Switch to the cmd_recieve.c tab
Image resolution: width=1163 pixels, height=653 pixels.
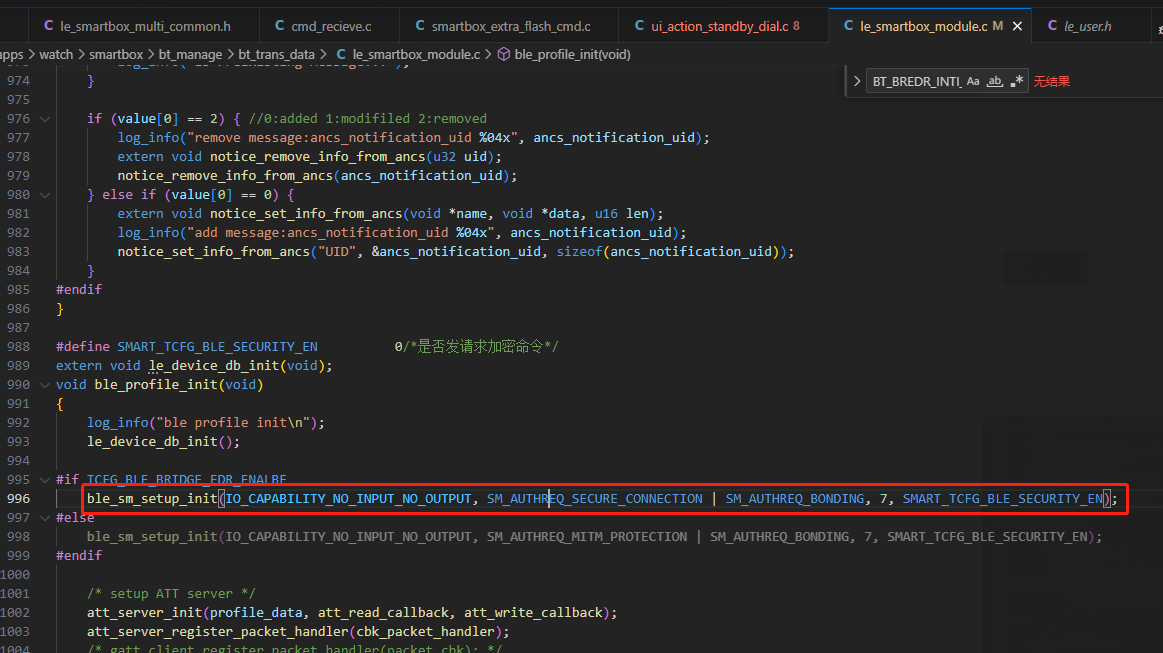tap(323, 26)
